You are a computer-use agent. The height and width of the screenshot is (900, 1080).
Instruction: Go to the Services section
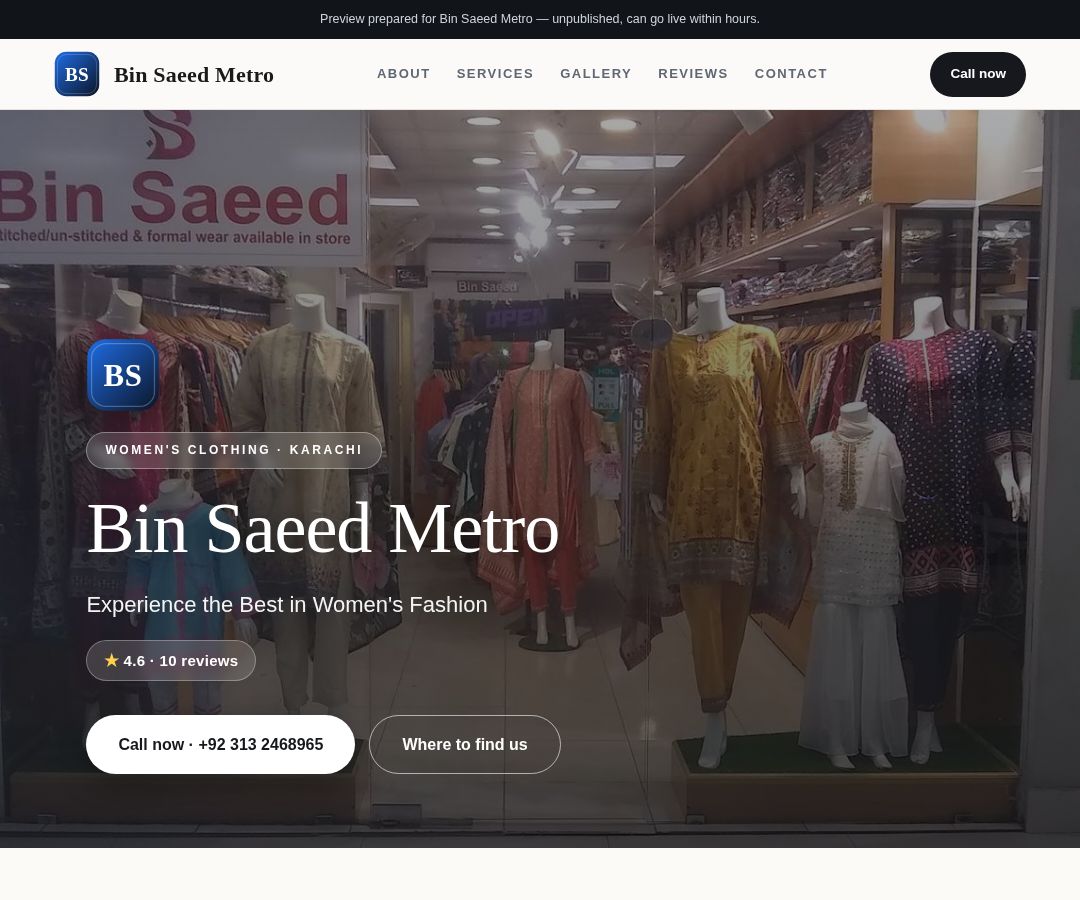tap(495, 74)
